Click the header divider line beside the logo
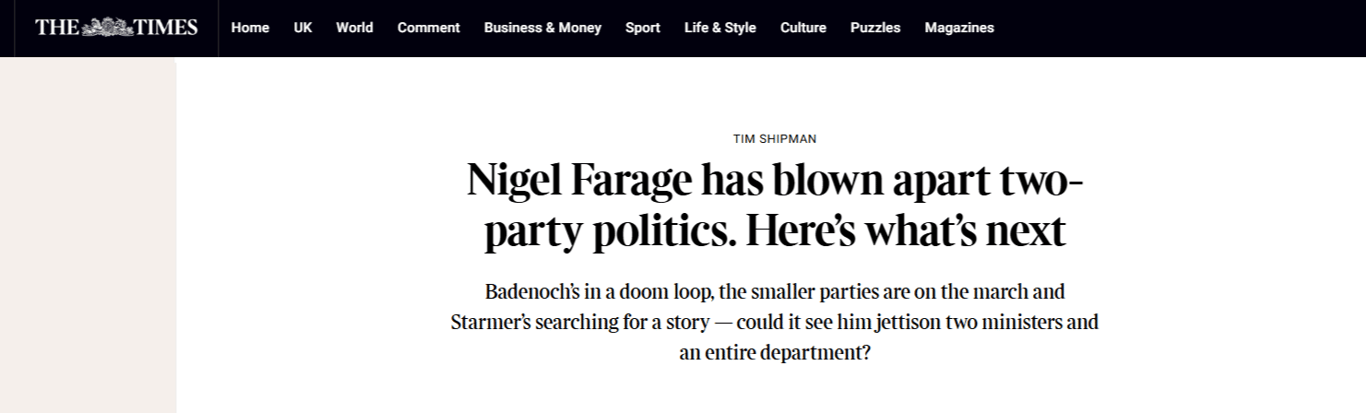1366x413 pixels. pyautogui.click(x=218, y=28)
